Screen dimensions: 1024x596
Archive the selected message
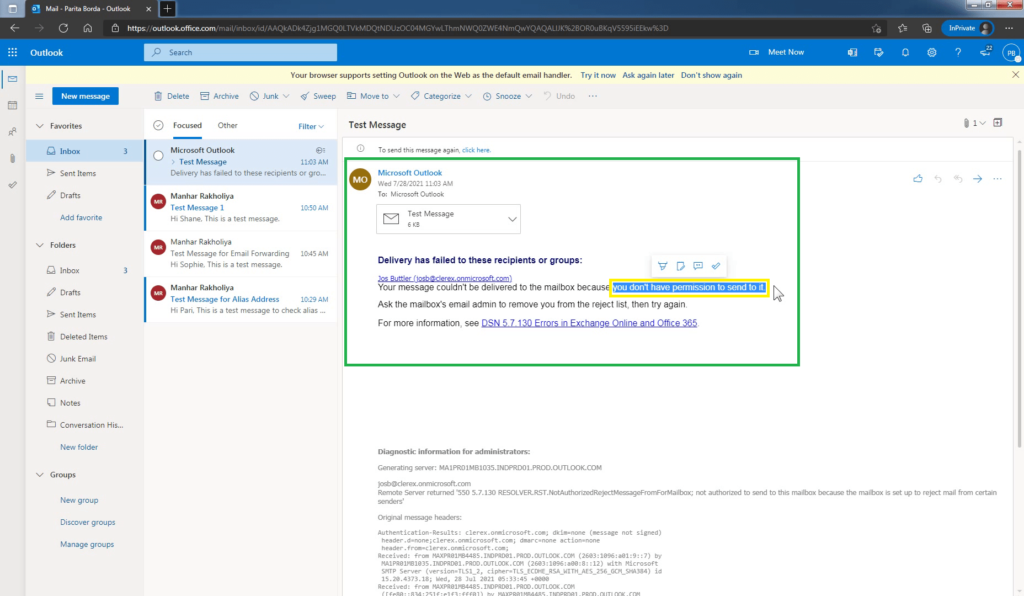219,96
